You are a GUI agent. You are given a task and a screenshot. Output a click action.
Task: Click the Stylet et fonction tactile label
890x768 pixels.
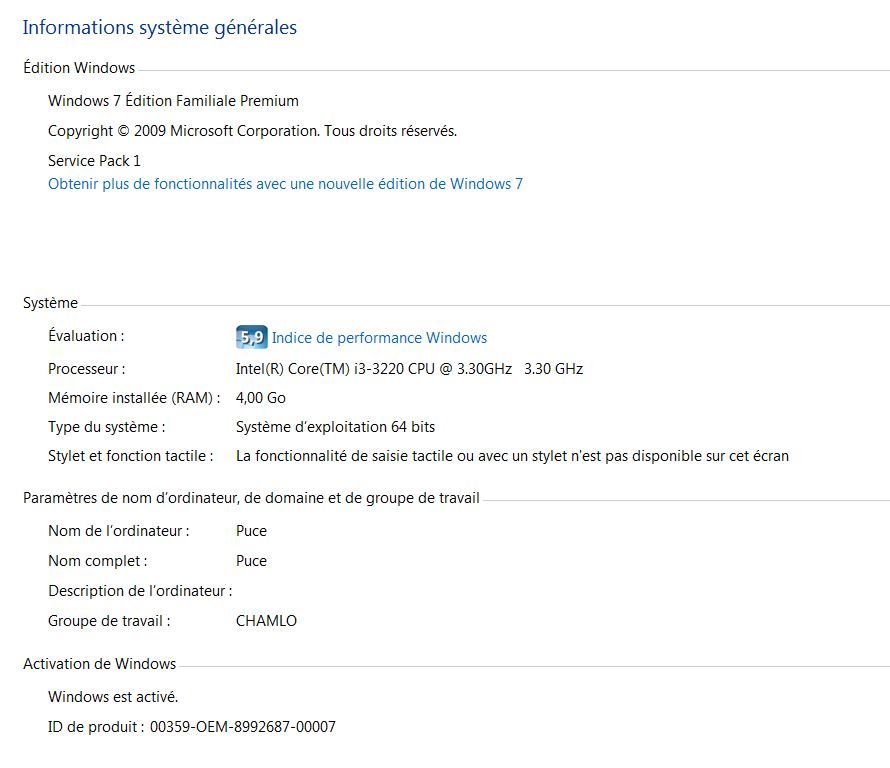131,456
